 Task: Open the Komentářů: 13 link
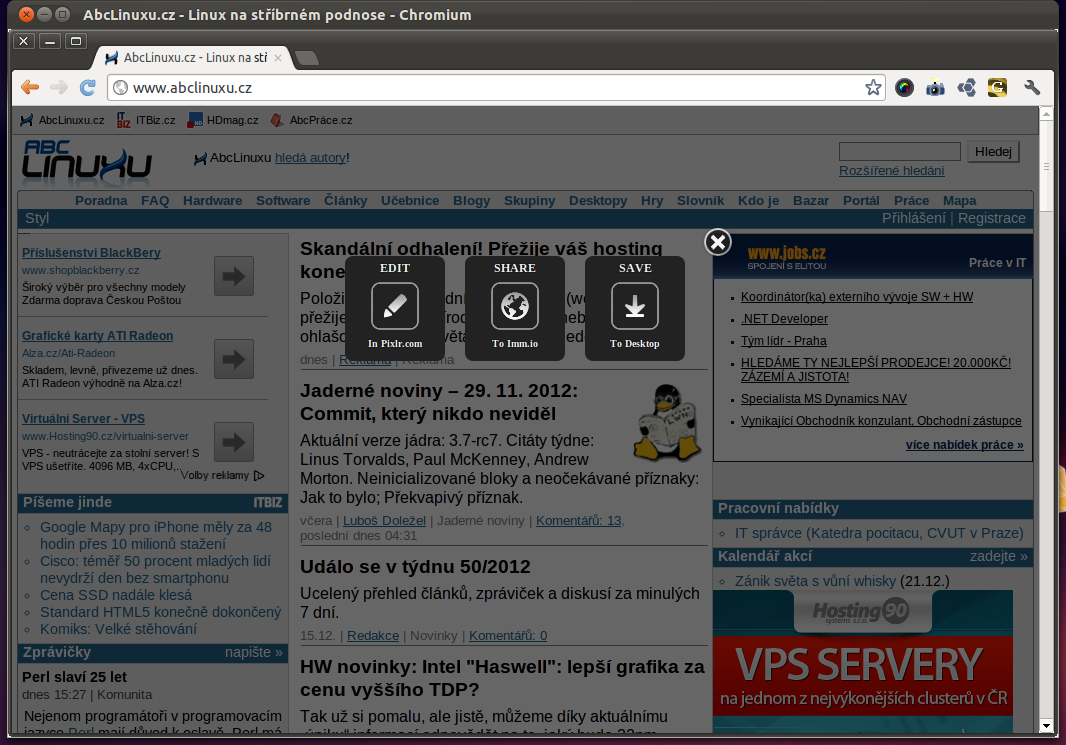tap(579, 521)
